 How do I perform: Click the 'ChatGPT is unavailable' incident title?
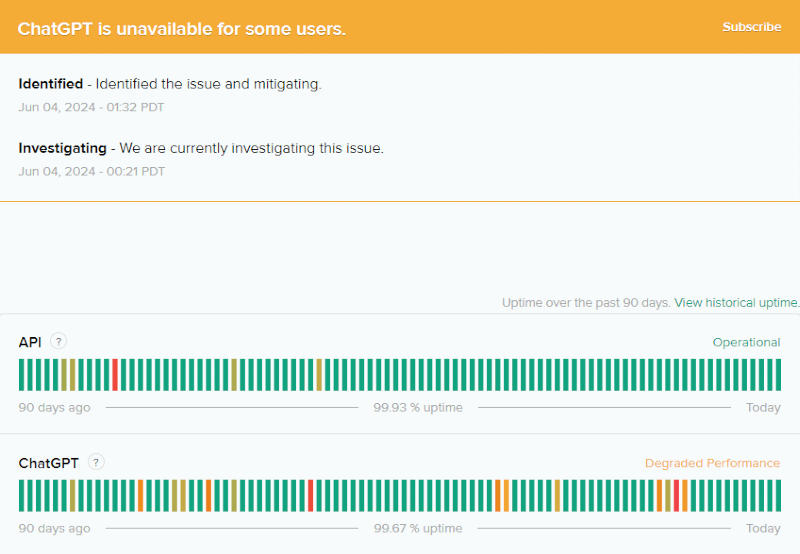point(182,28)
